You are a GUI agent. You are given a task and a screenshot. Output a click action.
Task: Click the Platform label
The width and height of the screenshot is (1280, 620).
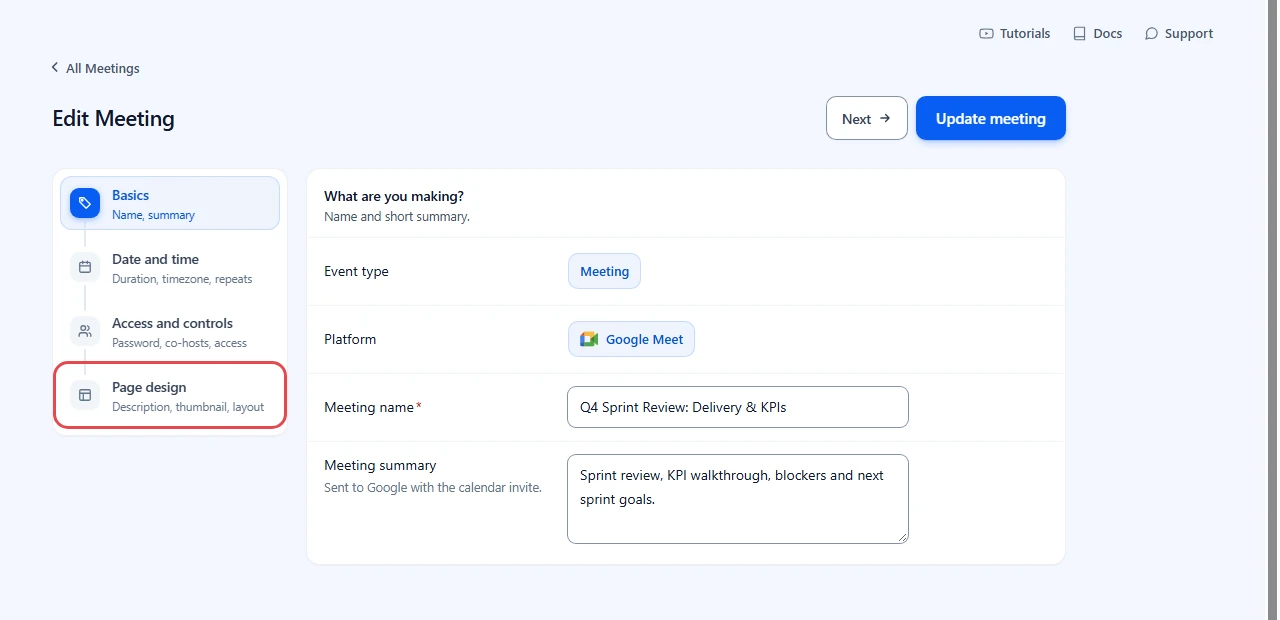[350, 339]
